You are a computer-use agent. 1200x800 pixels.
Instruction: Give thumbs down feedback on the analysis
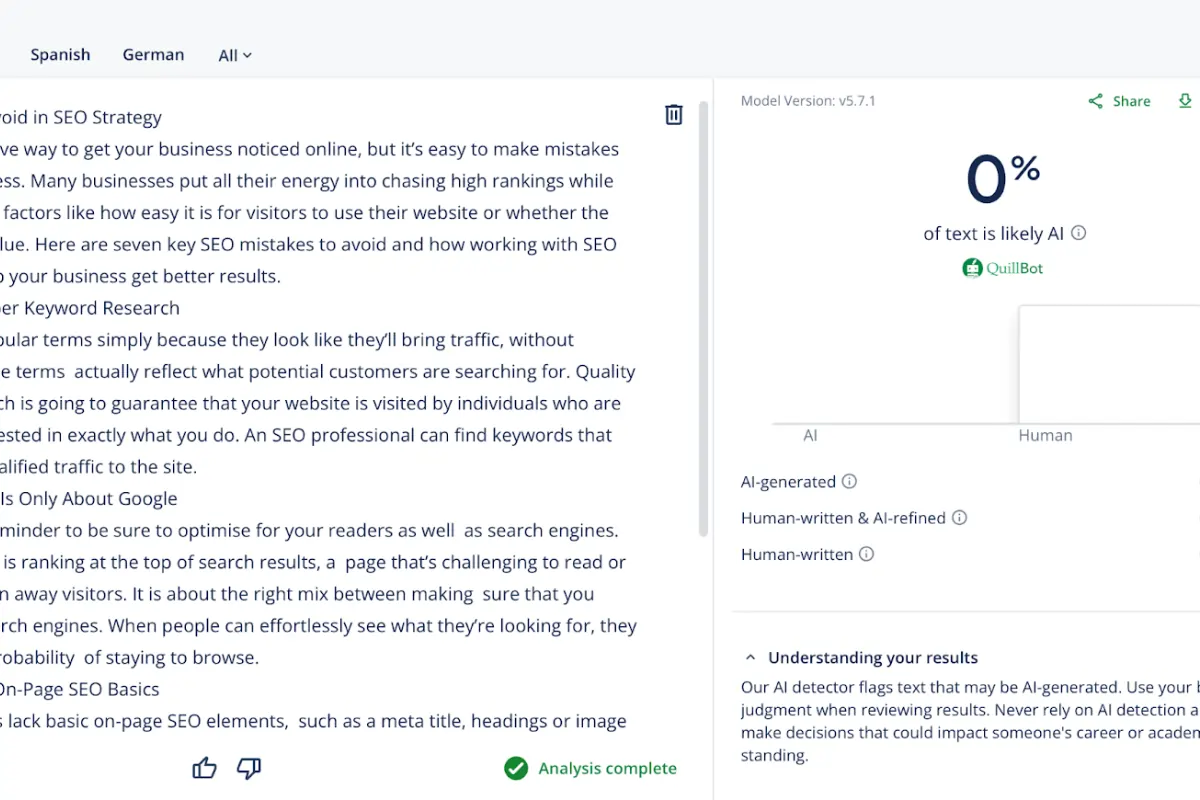click(247, 768)
